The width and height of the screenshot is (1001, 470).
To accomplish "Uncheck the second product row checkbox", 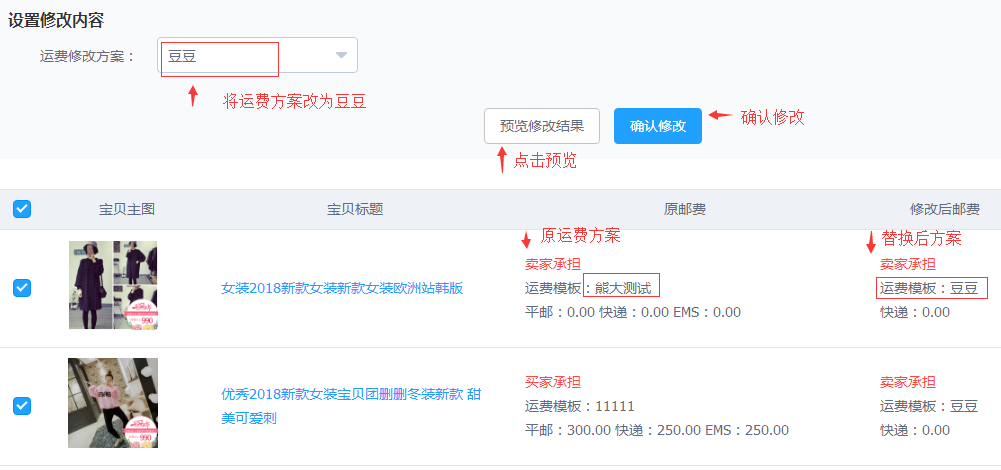I will (x=22, y=406).
